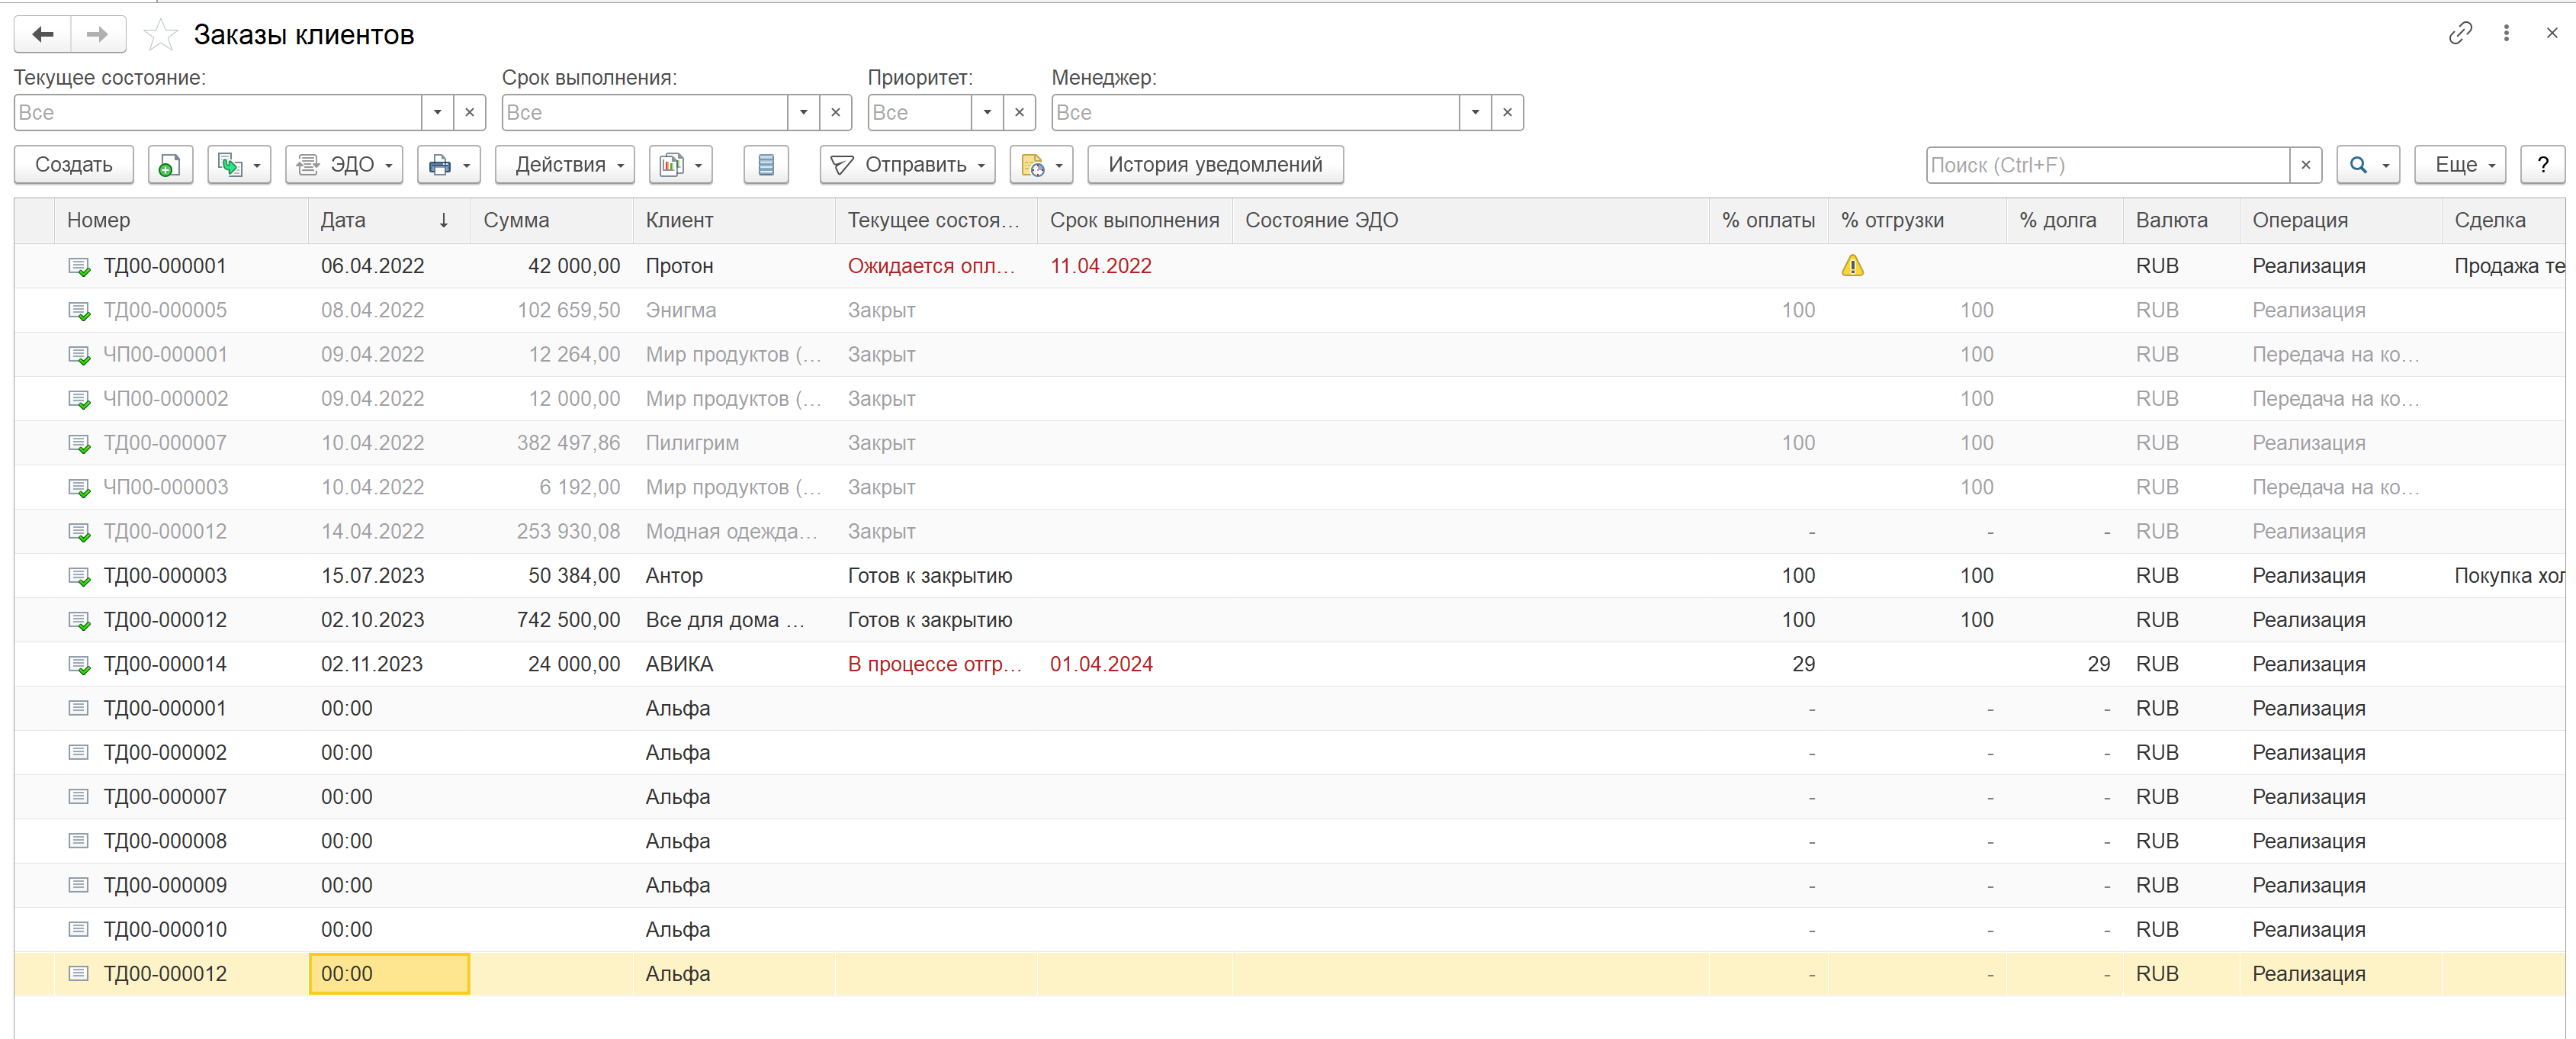Go back with the left arrow button
The height and width of the screenshot is (1039, 2576).
point(42,35)
